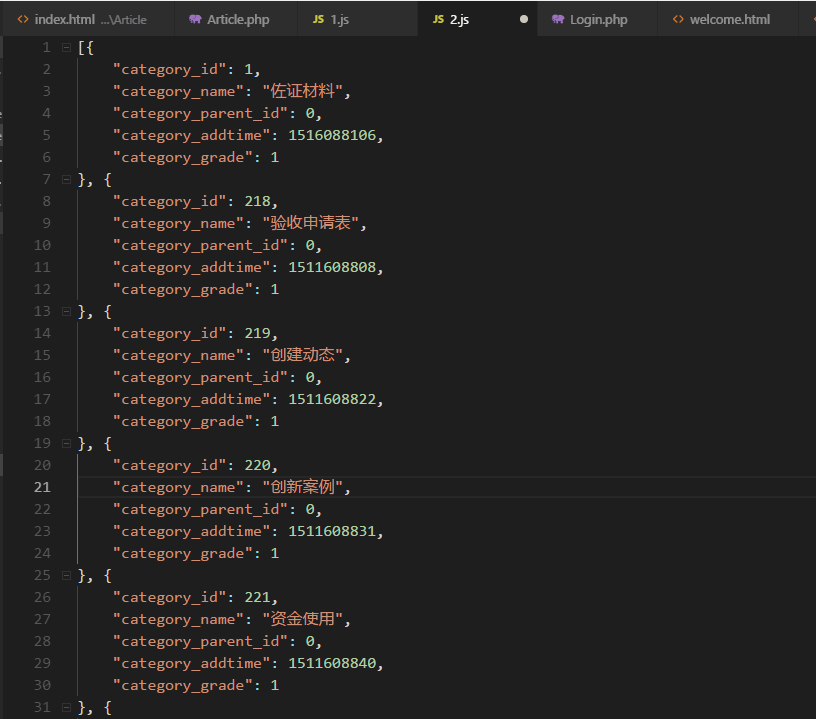Screen dimensions: 816x719
Task: Click the unsaved dot on 2.js tab
Action: (523, 20)
